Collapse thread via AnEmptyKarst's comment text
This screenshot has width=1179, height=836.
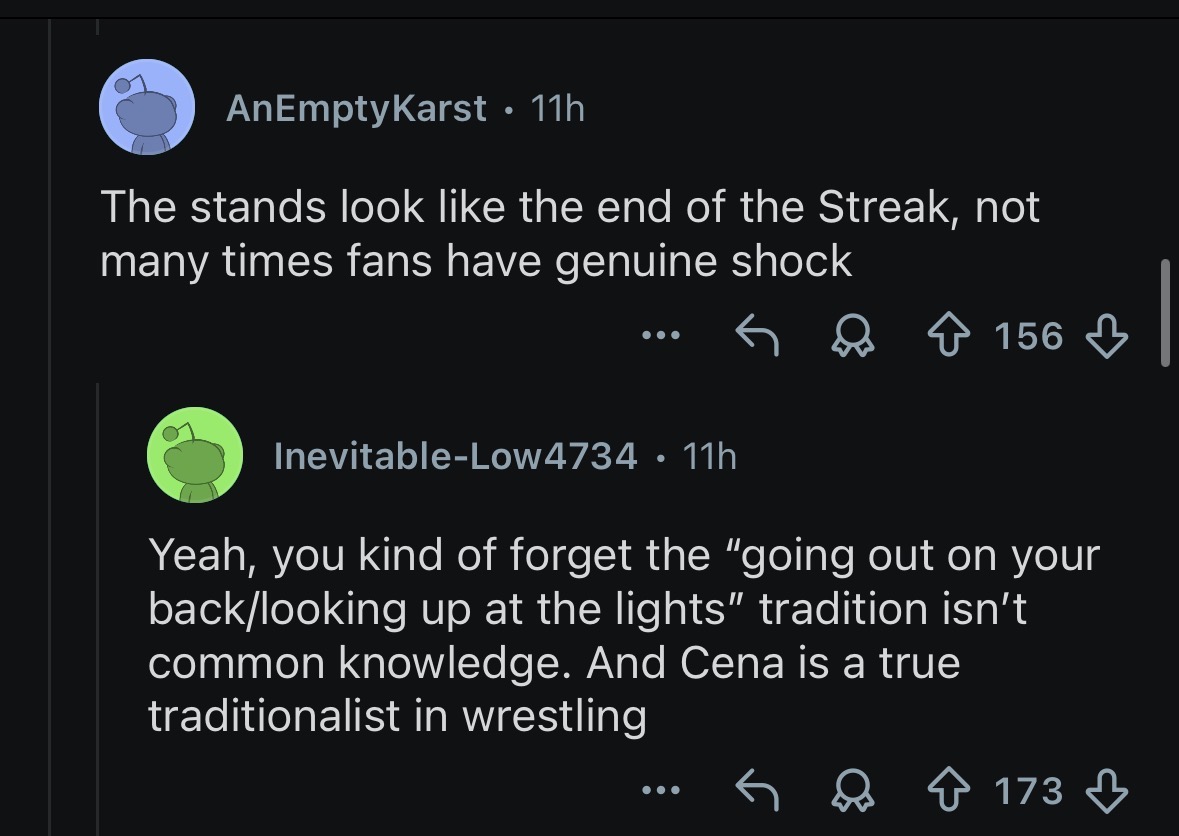tap(570, 234)
